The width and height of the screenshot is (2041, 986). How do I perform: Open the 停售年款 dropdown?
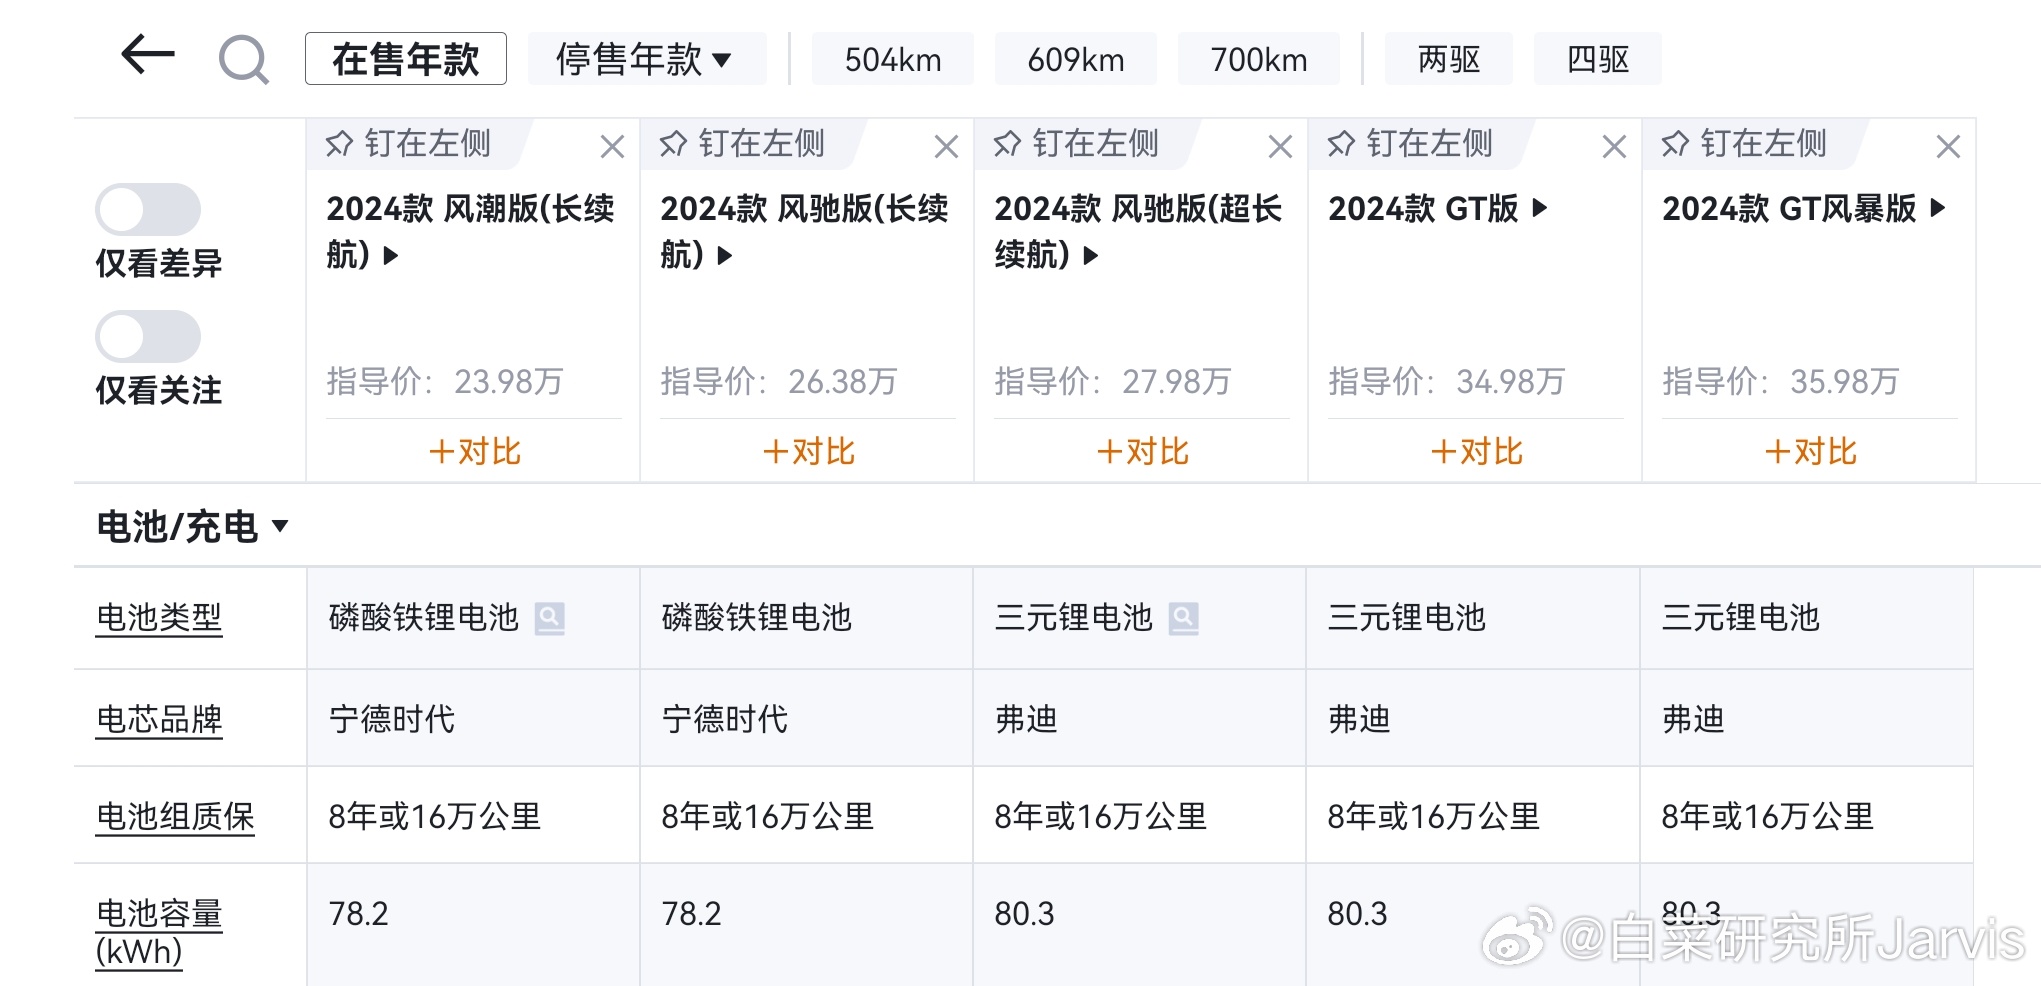(x=646, y=59)
